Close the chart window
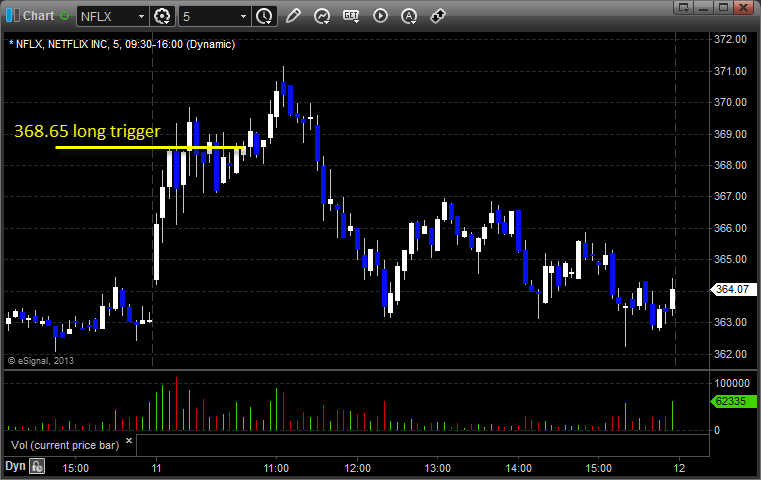761x480 pixels. click(743, 7)
